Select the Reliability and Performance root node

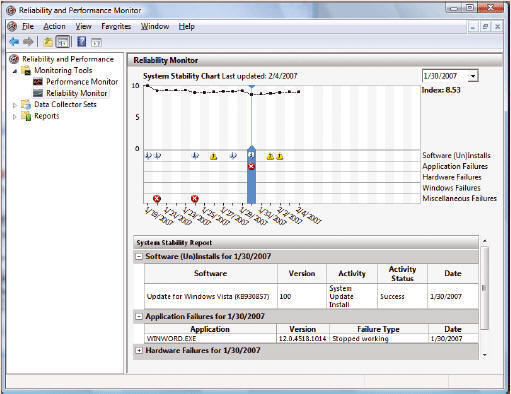coord(68,59)
